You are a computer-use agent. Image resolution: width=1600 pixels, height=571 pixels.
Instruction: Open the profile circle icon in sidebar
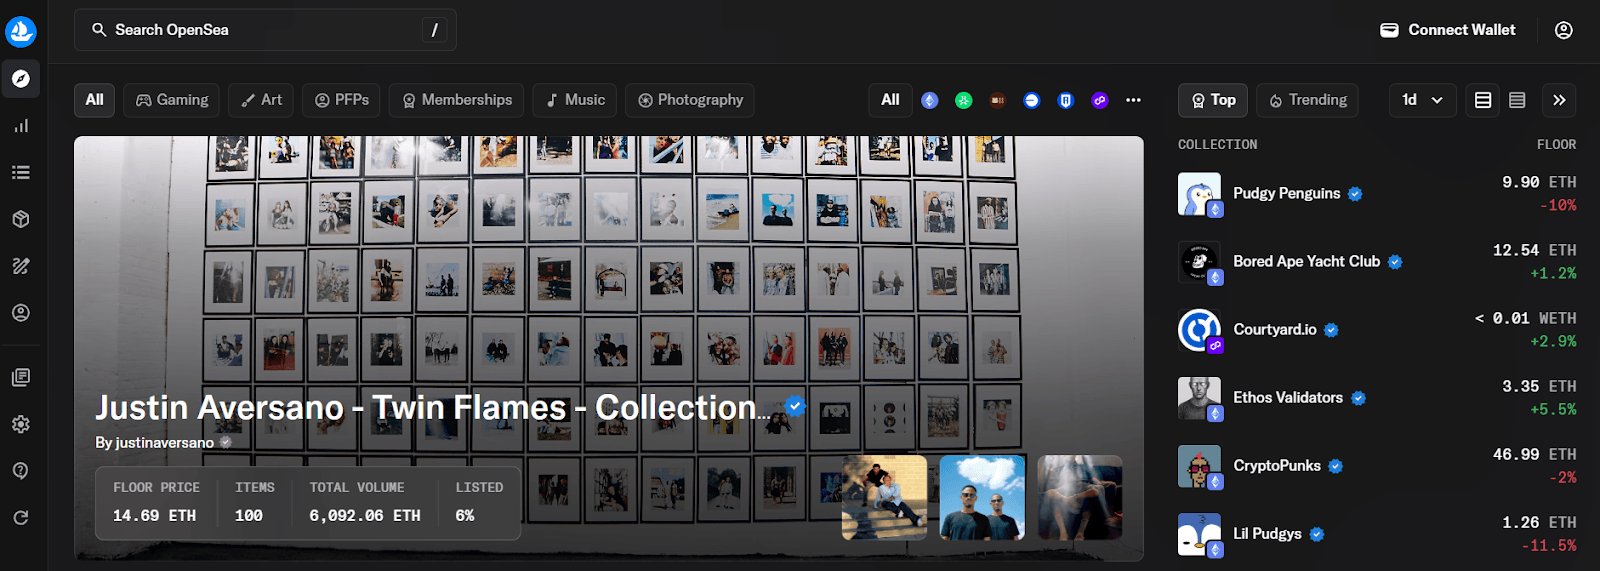click(x=21, y=313)
